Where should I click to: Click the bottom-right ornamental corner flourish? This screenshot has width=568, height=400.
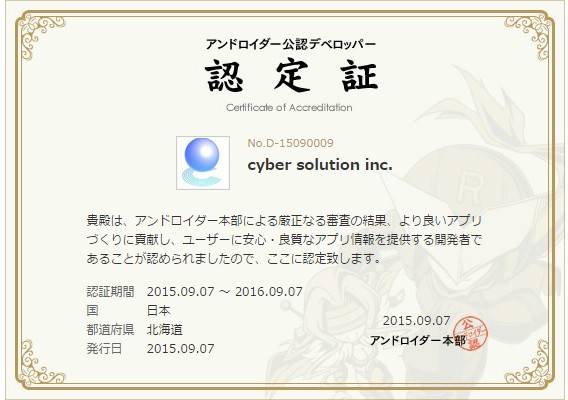(527, 362)
